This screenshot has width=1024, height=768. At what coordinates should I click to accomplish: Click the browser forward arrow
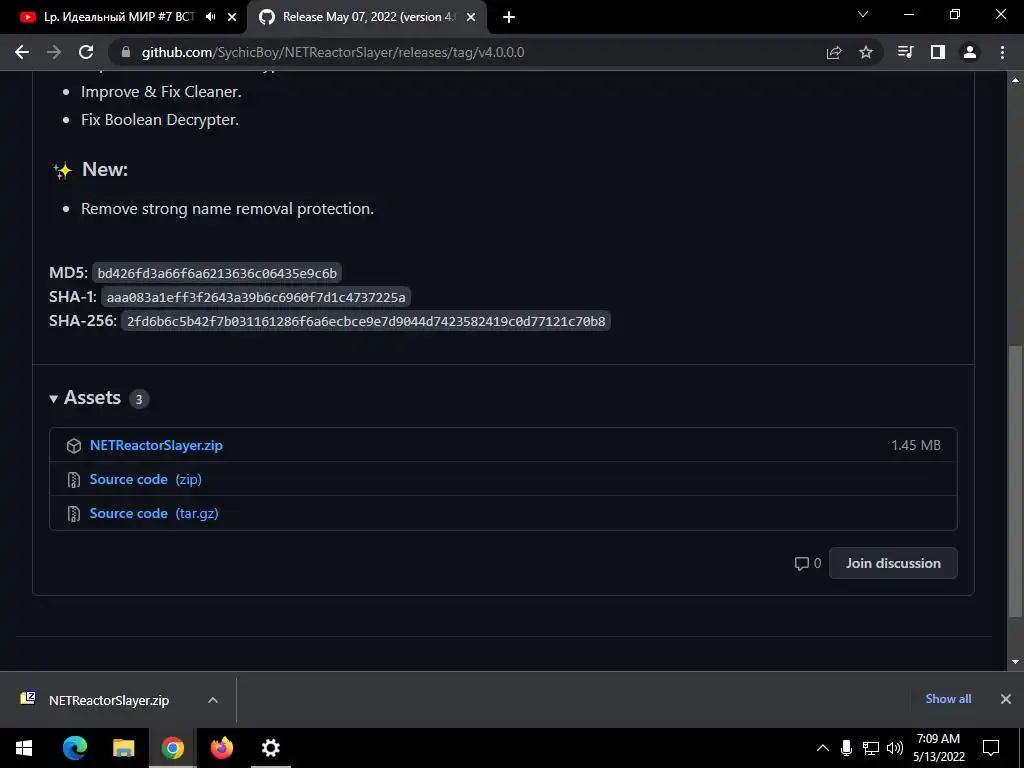(x=54, y=52)
